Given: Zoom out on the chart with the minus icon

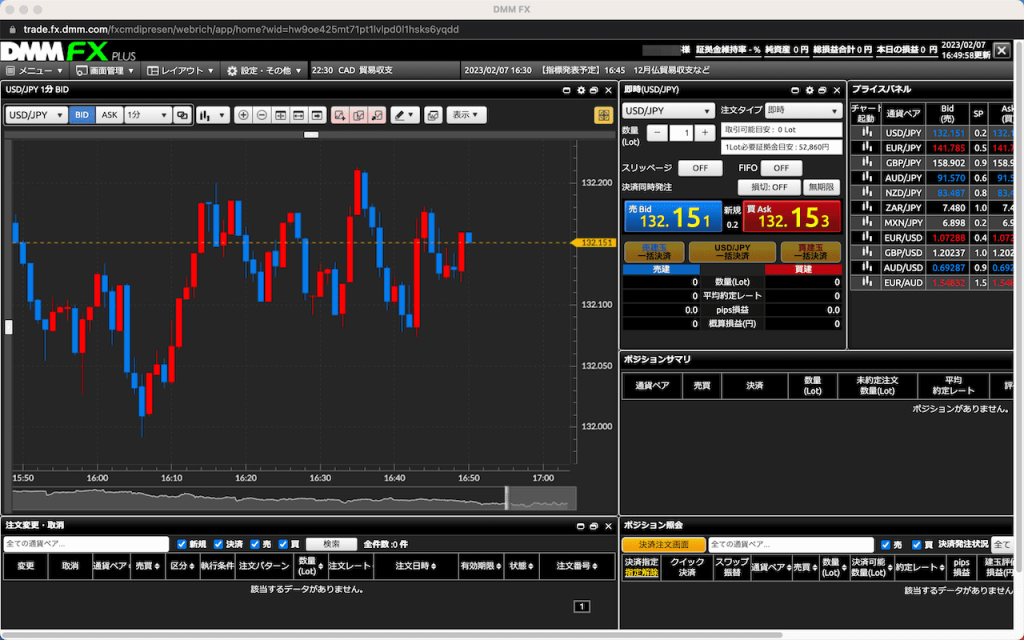Looking at the screenshot, I should [x=262, y=115].
